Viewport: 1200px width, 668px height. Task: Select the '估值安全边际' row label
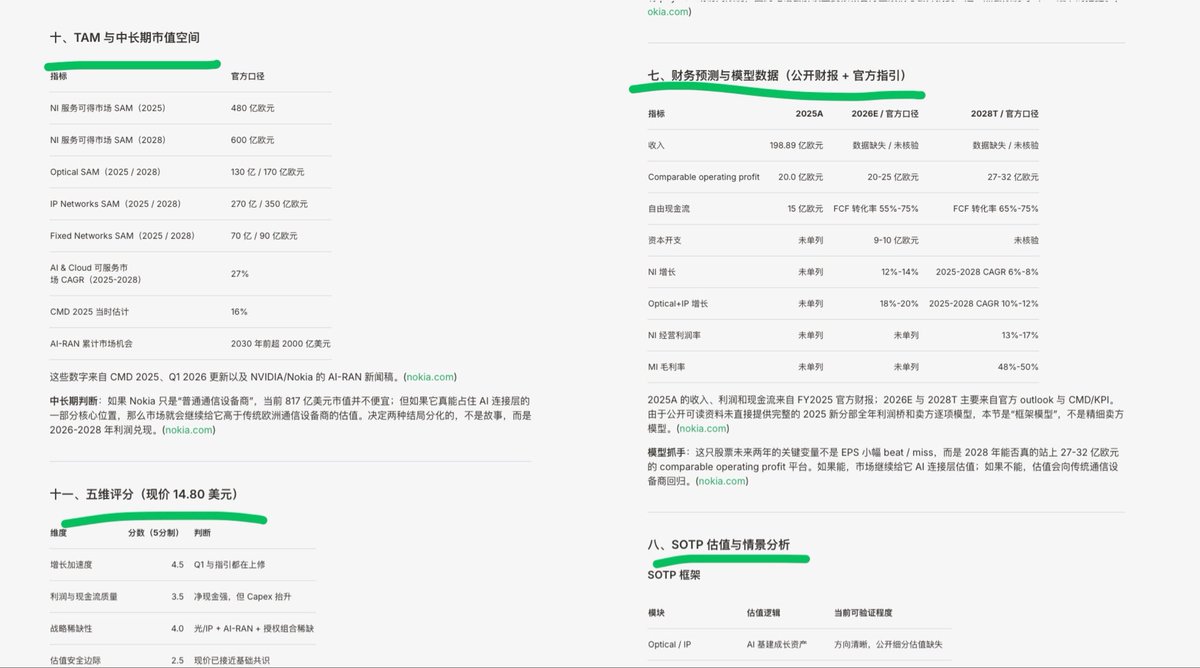(75, 660)
